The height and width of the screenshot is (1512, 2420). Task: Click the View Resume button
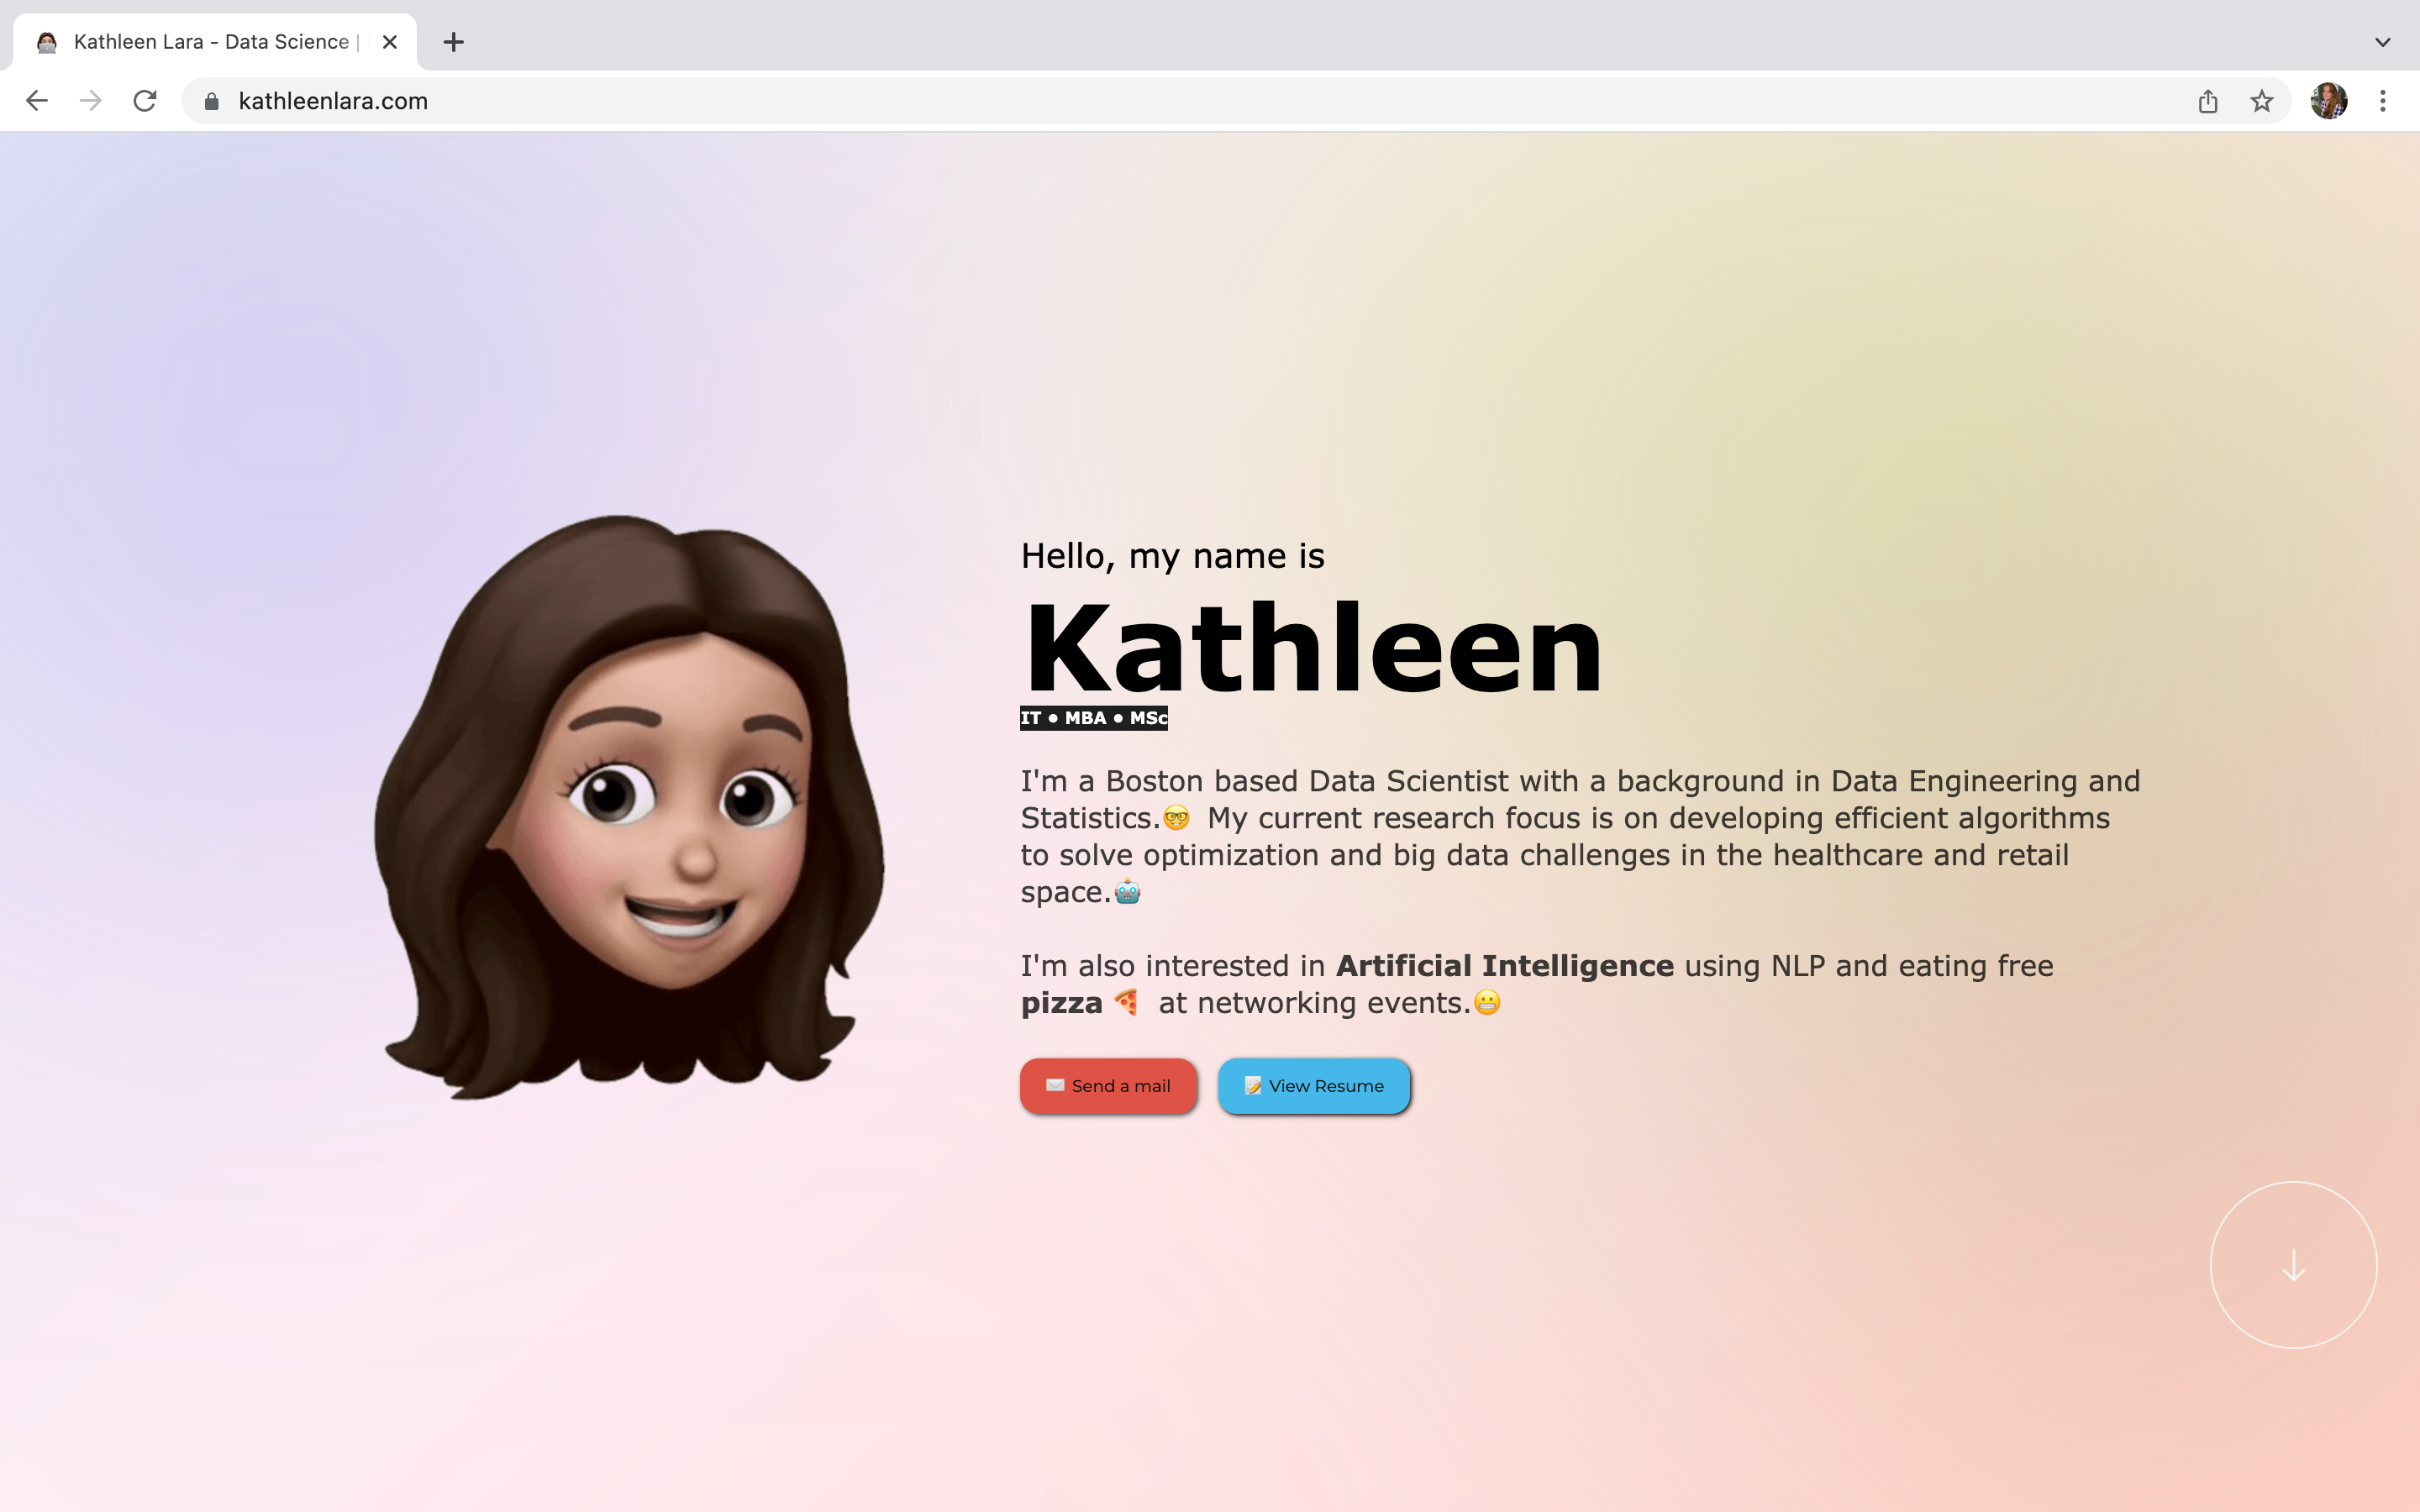click(x=1314, y=1086)
